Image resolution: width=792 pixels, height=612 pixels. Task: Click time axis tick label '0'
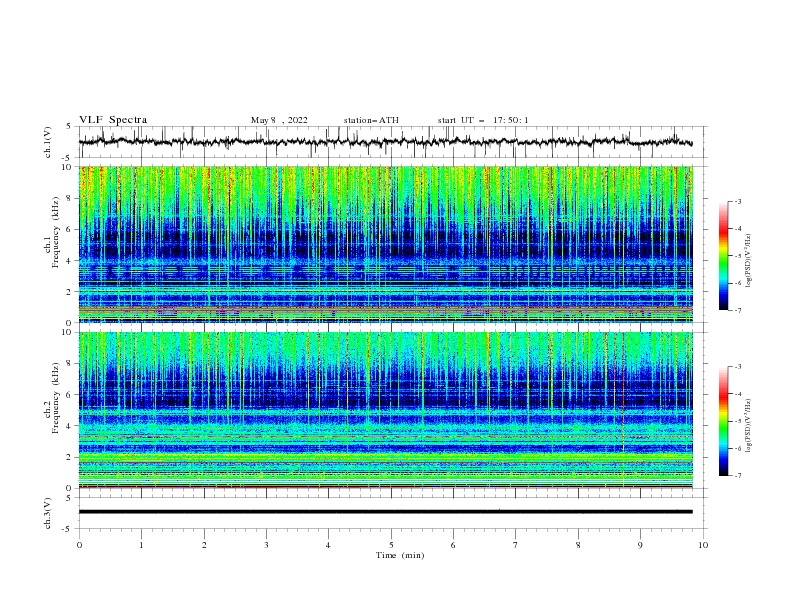click(79, 545)
